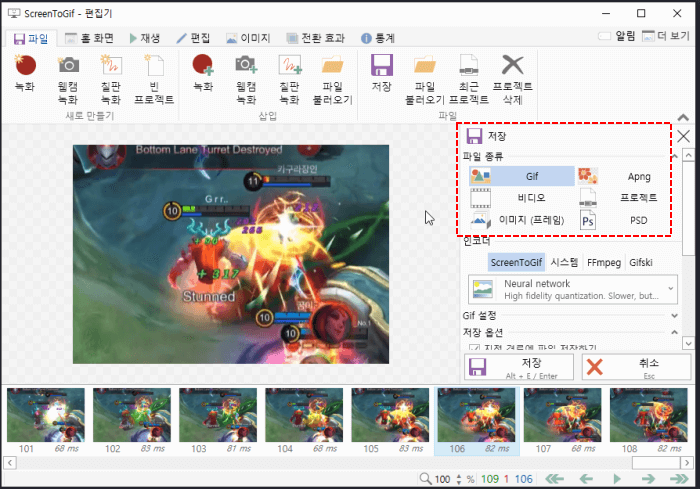
Task: Choose Gifski encoder
Action: pyautogui.click(x=641, y=262)
